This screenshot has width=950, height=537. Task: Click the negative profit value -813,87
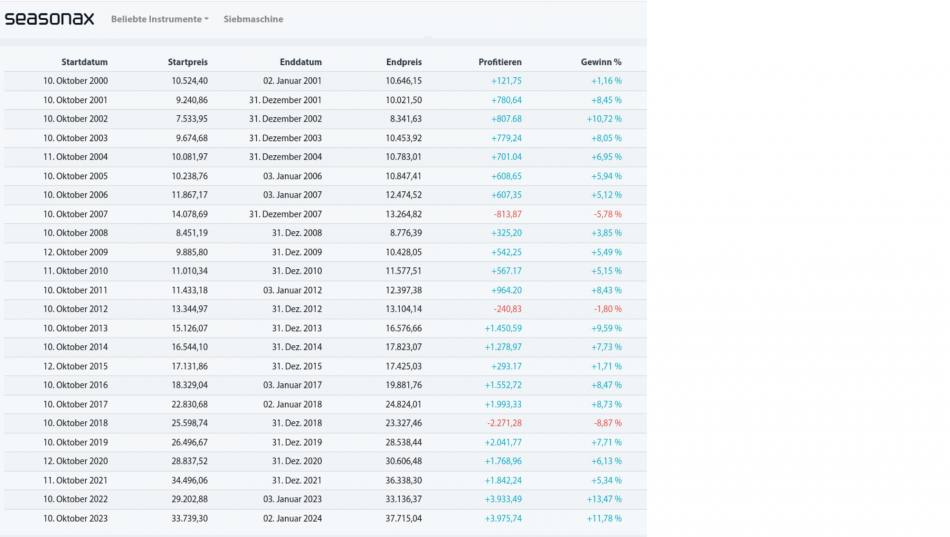[x=507, y=214]
